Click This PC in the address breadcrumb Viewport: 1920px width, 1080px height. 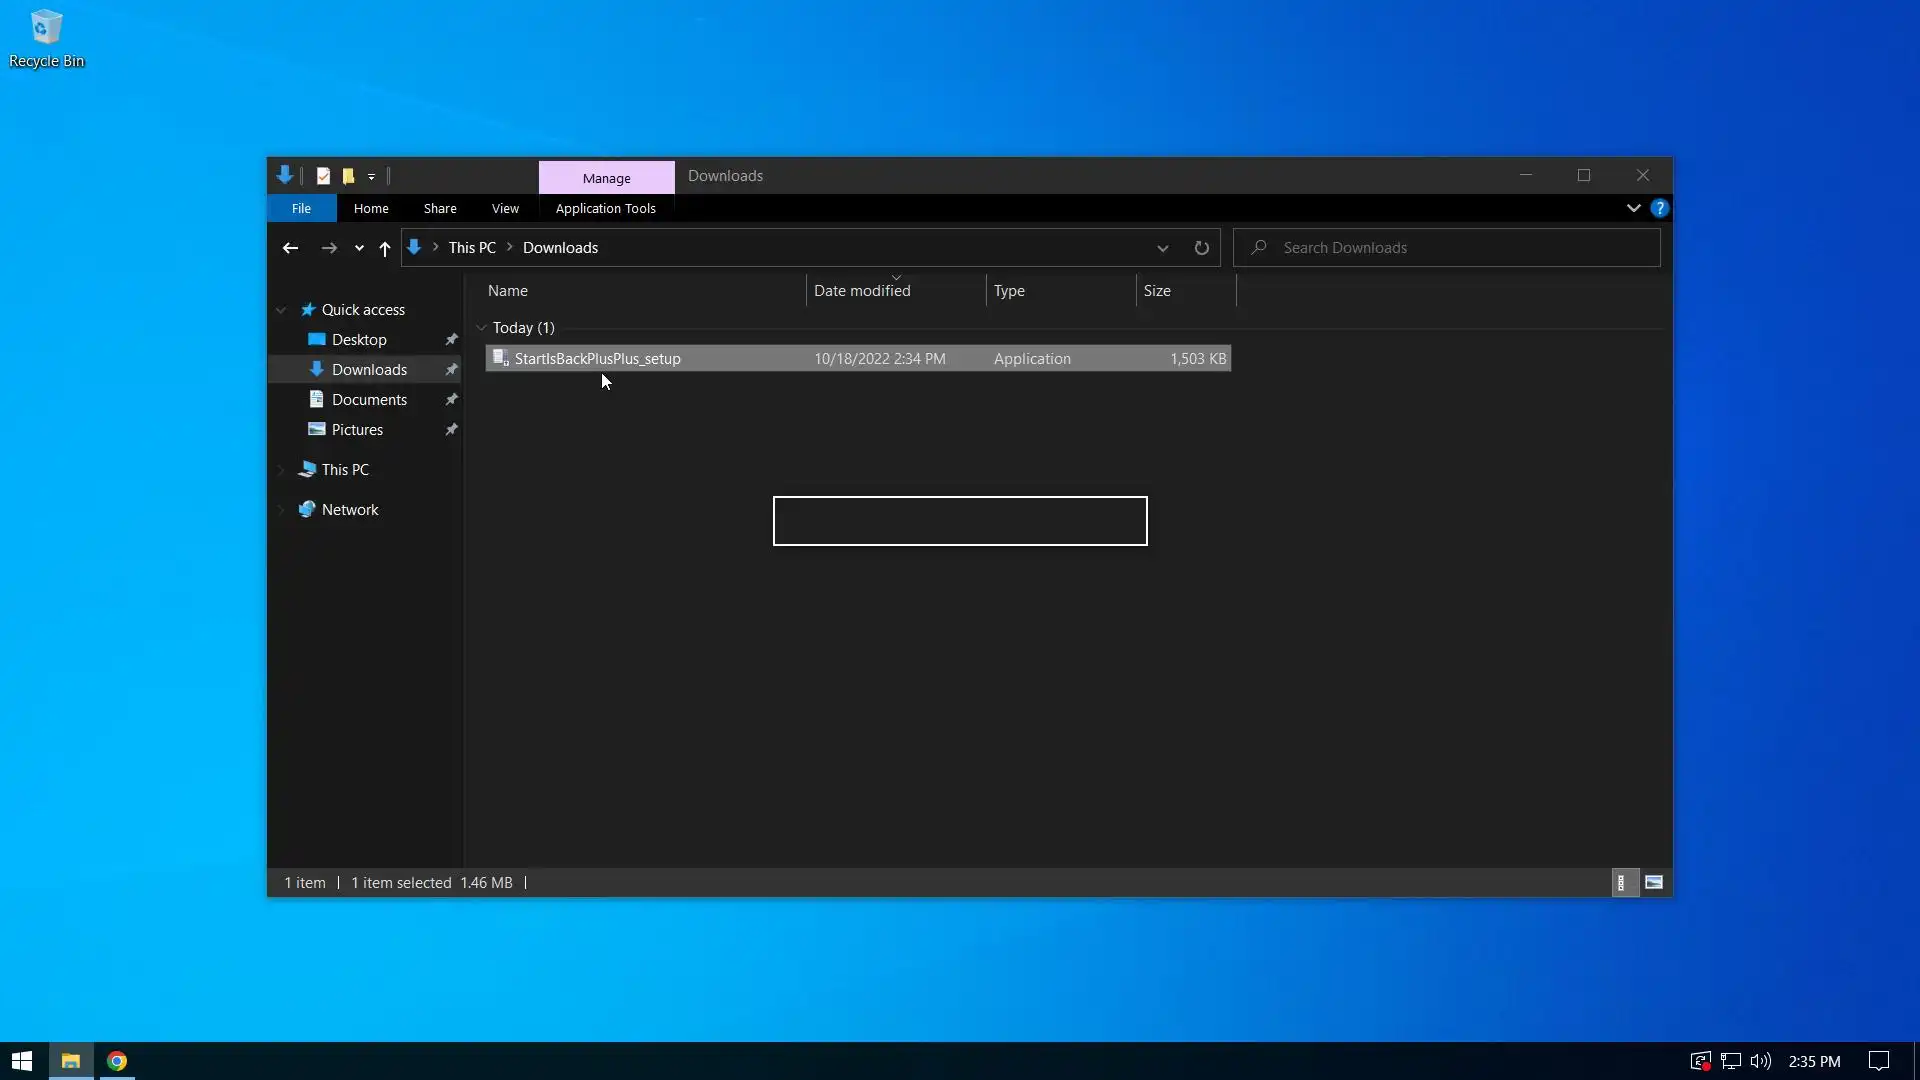(472, 248)
